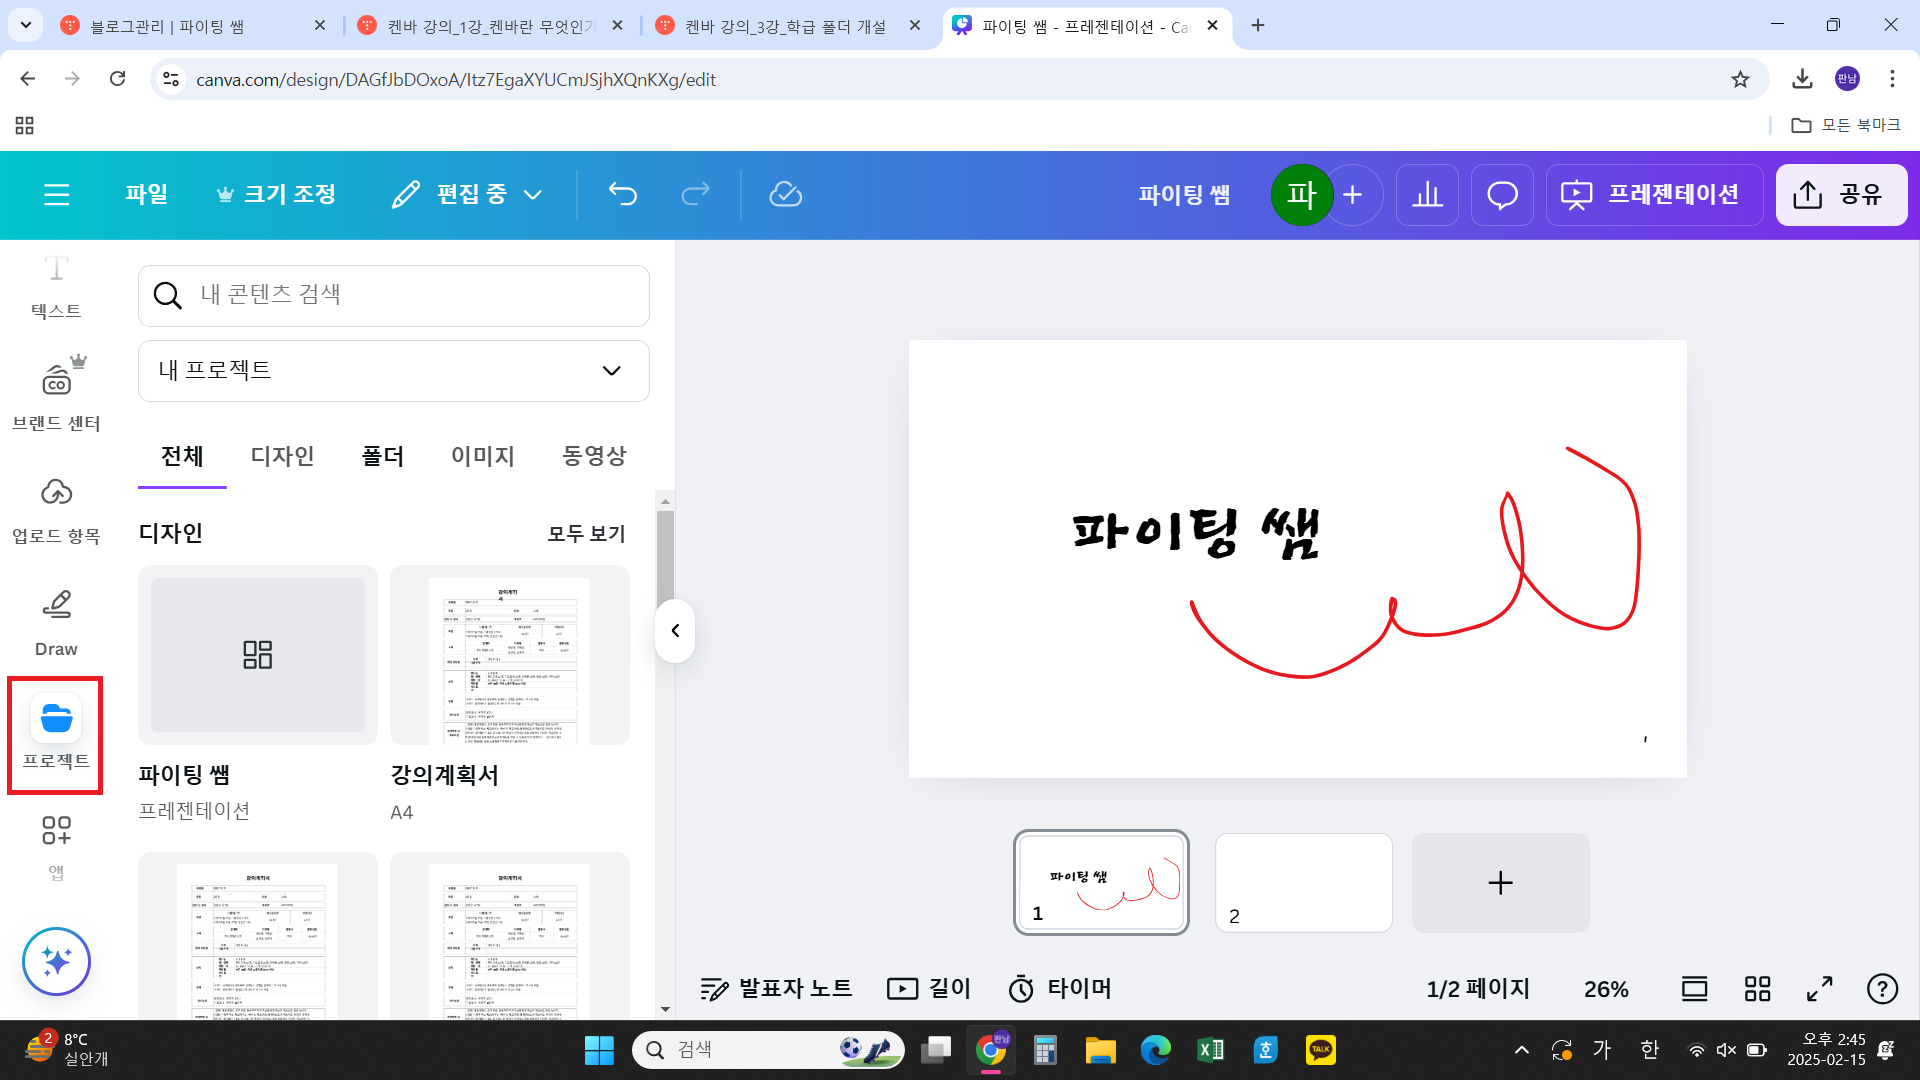The image size is (1920, 1080).
Task: Open the 타이머 timer control
Action: click(x=1060, y=988)
